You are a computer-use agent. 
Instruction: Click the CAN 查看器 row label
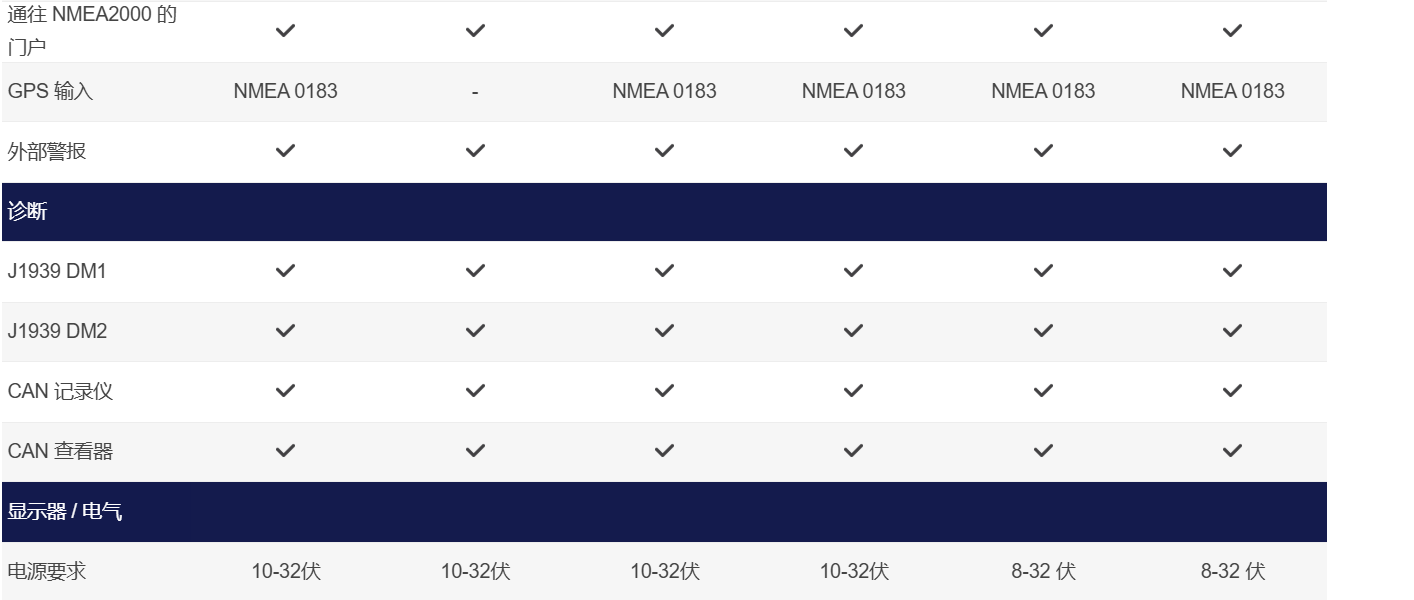[x=60, y=451]
